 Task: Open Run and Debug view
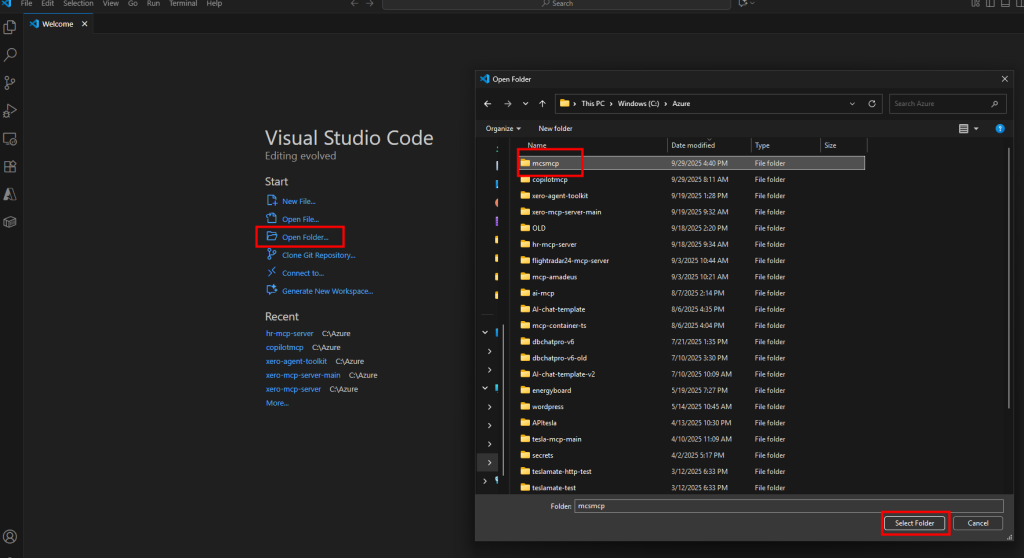(x=11, y=111)
